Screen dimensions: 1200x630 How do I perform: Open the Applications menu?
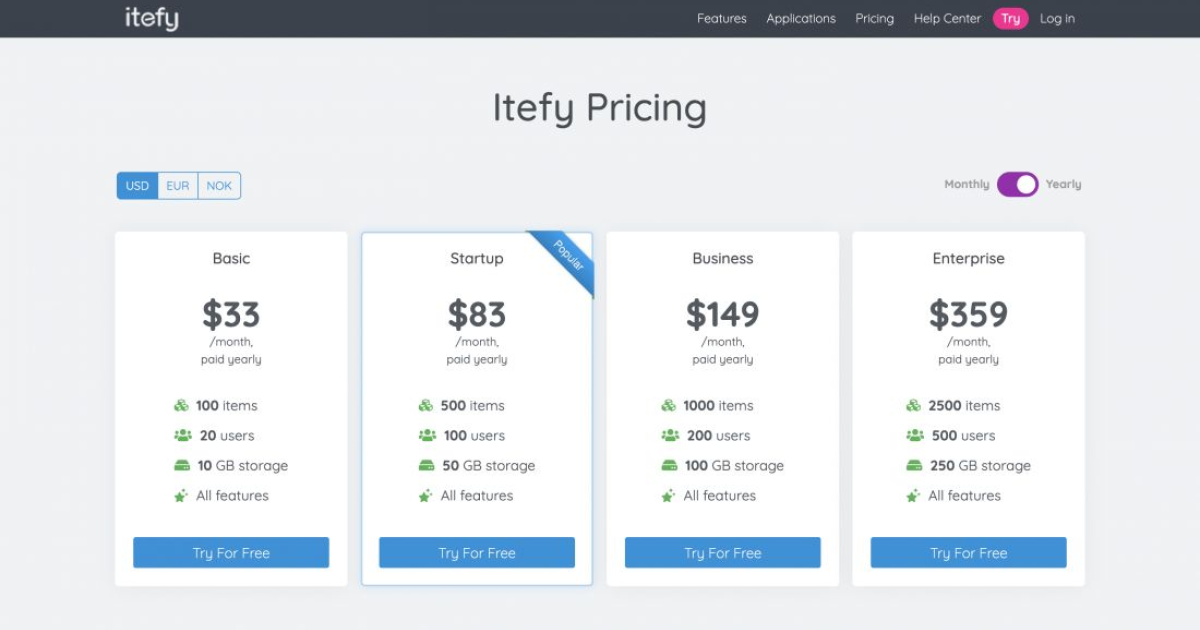click(x=801, y=18)
